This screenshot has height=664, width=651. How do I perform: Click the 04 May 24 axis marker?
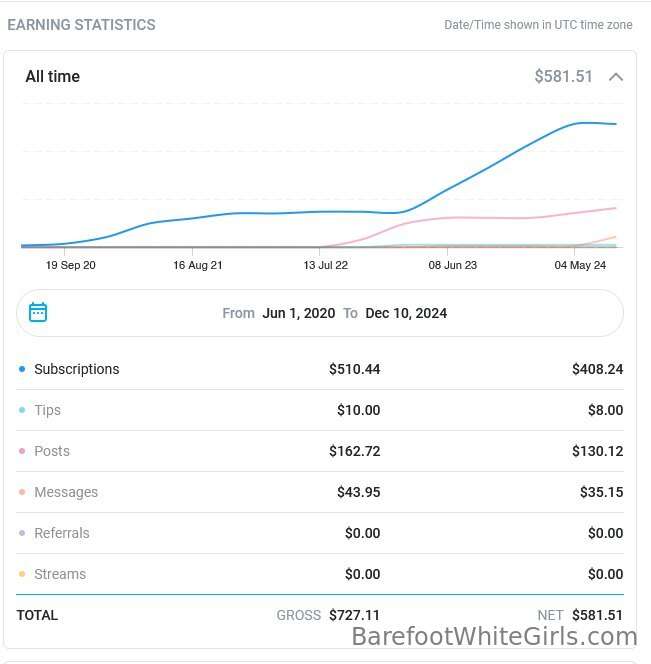[580, 265]
